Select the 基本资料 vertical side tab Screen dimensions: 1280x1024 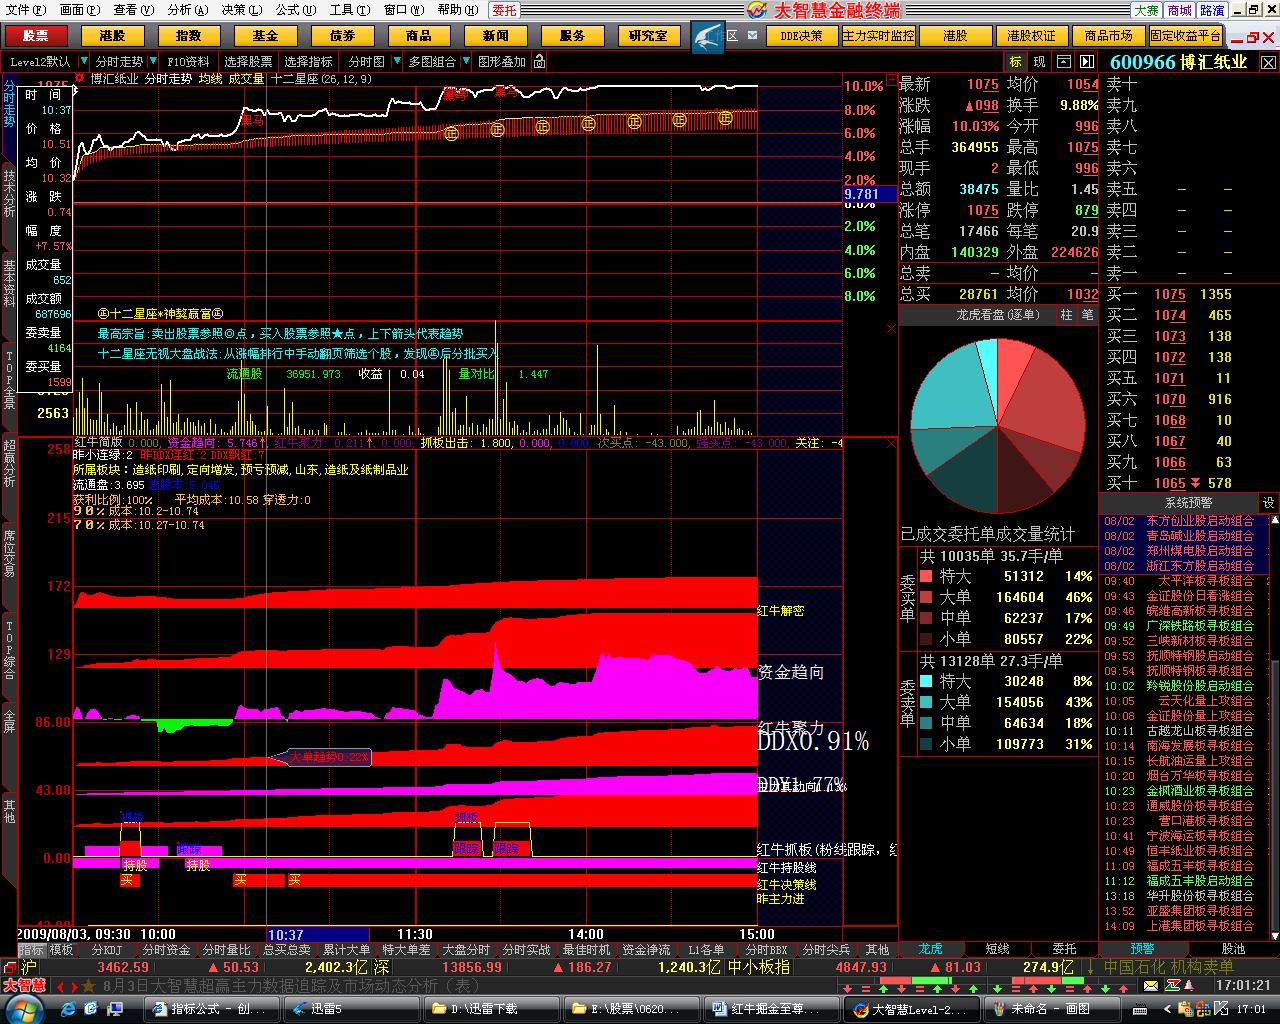[9, 283]
